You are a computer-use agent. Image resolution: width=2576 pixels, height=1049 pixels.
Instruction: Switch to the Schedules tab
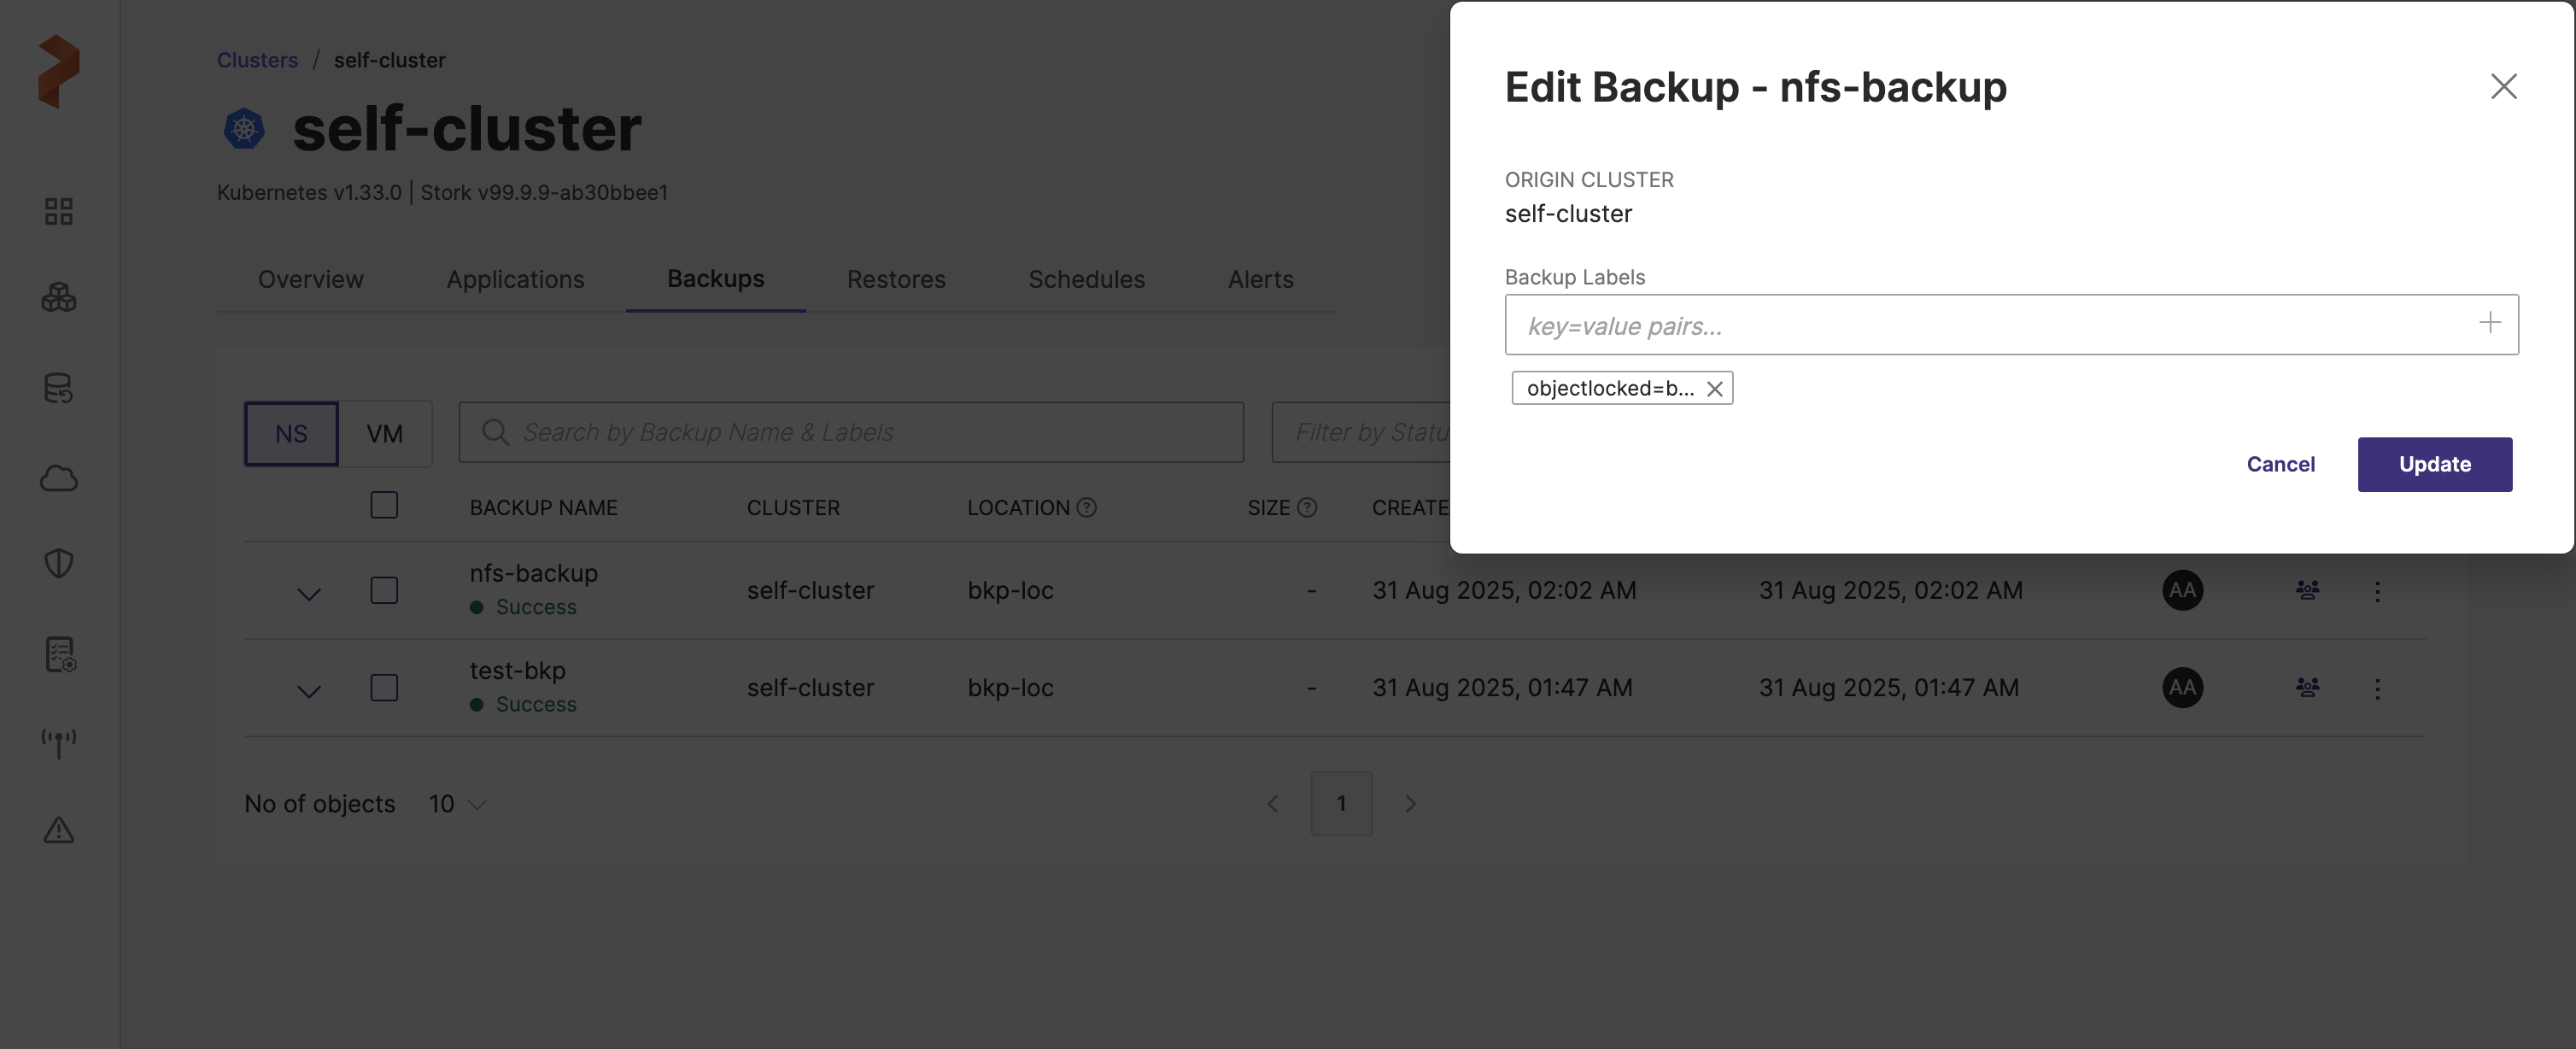pos(1086,279)
